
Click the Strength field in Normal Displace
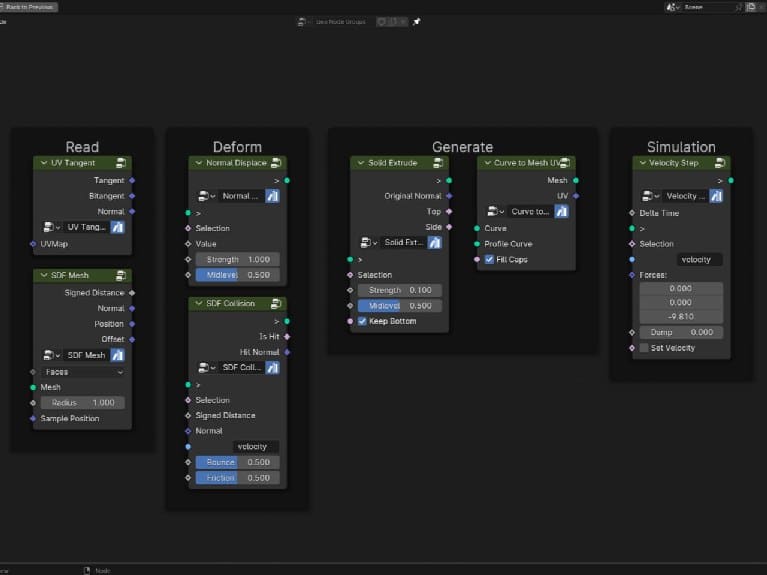pyautogui.click(x=237, y=259)
